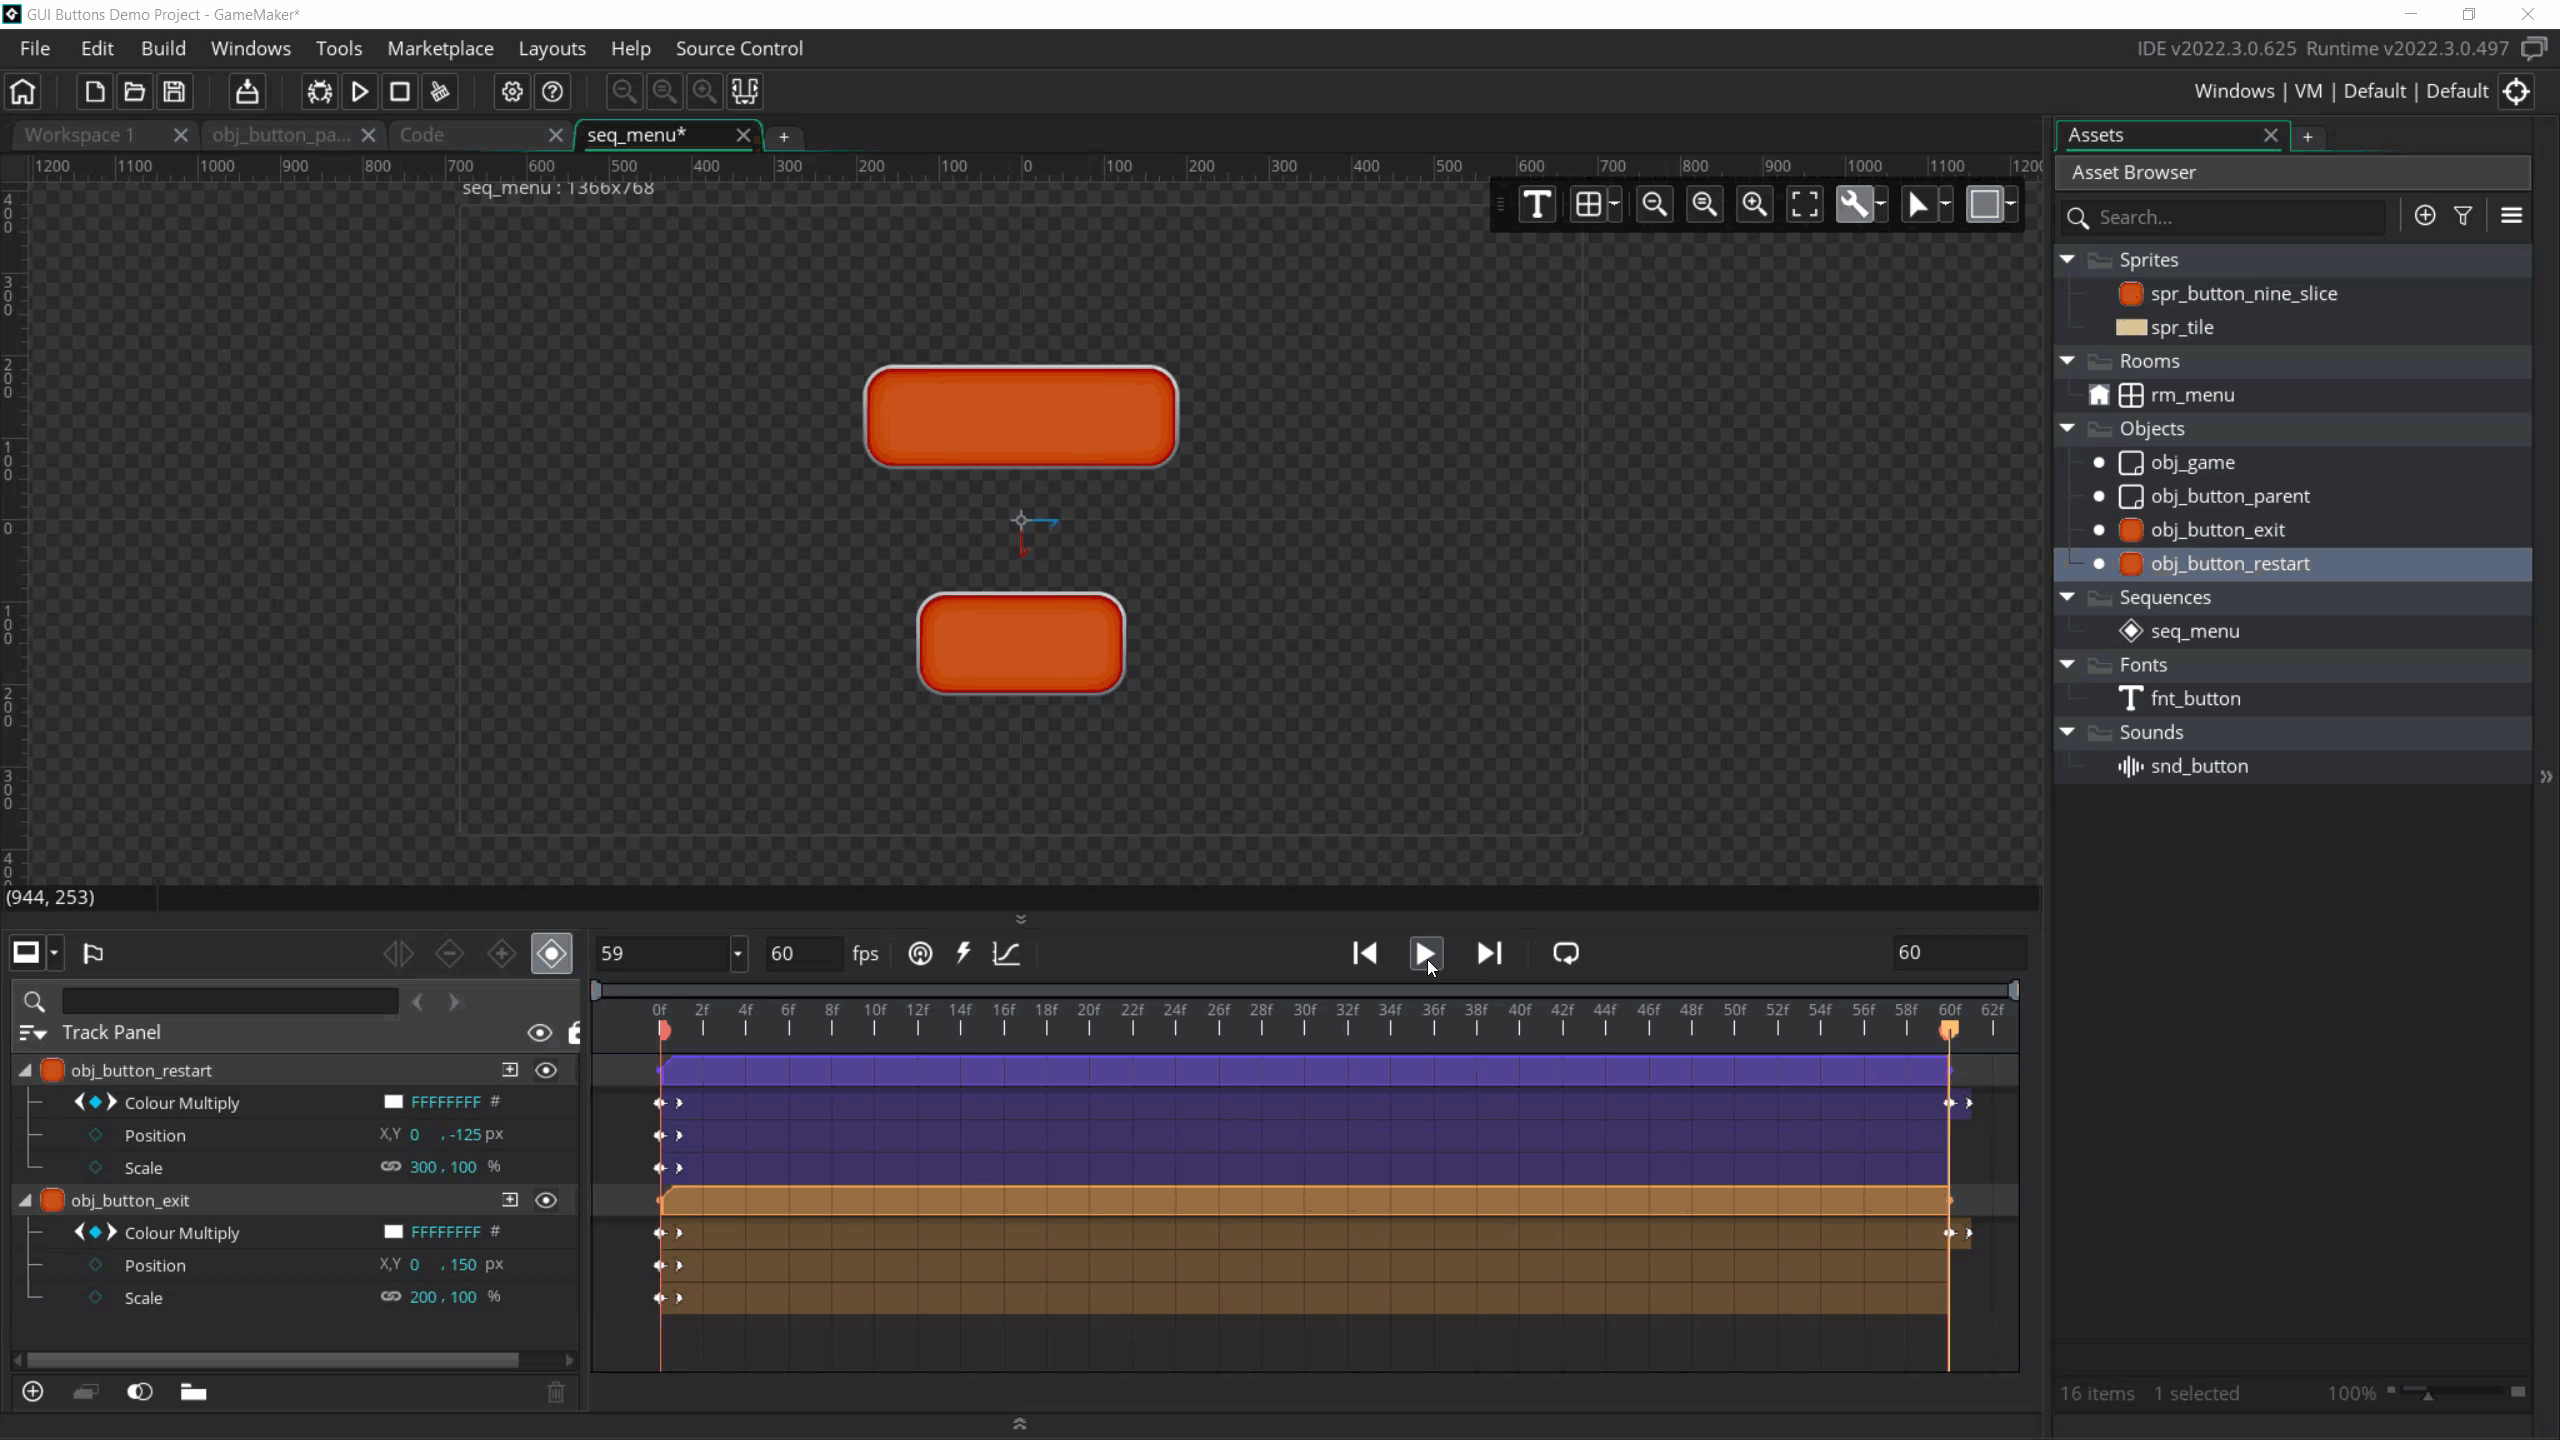
Task: Select spr_button_nine_slice sprite asset
Action: click(2245, 294)
